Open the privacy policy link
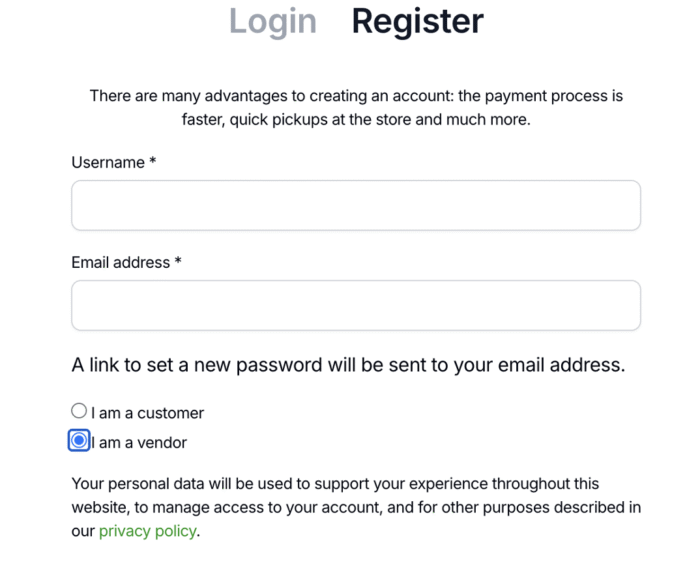Image resolution: width=700 pixels, height=567 pixels. 147,531
